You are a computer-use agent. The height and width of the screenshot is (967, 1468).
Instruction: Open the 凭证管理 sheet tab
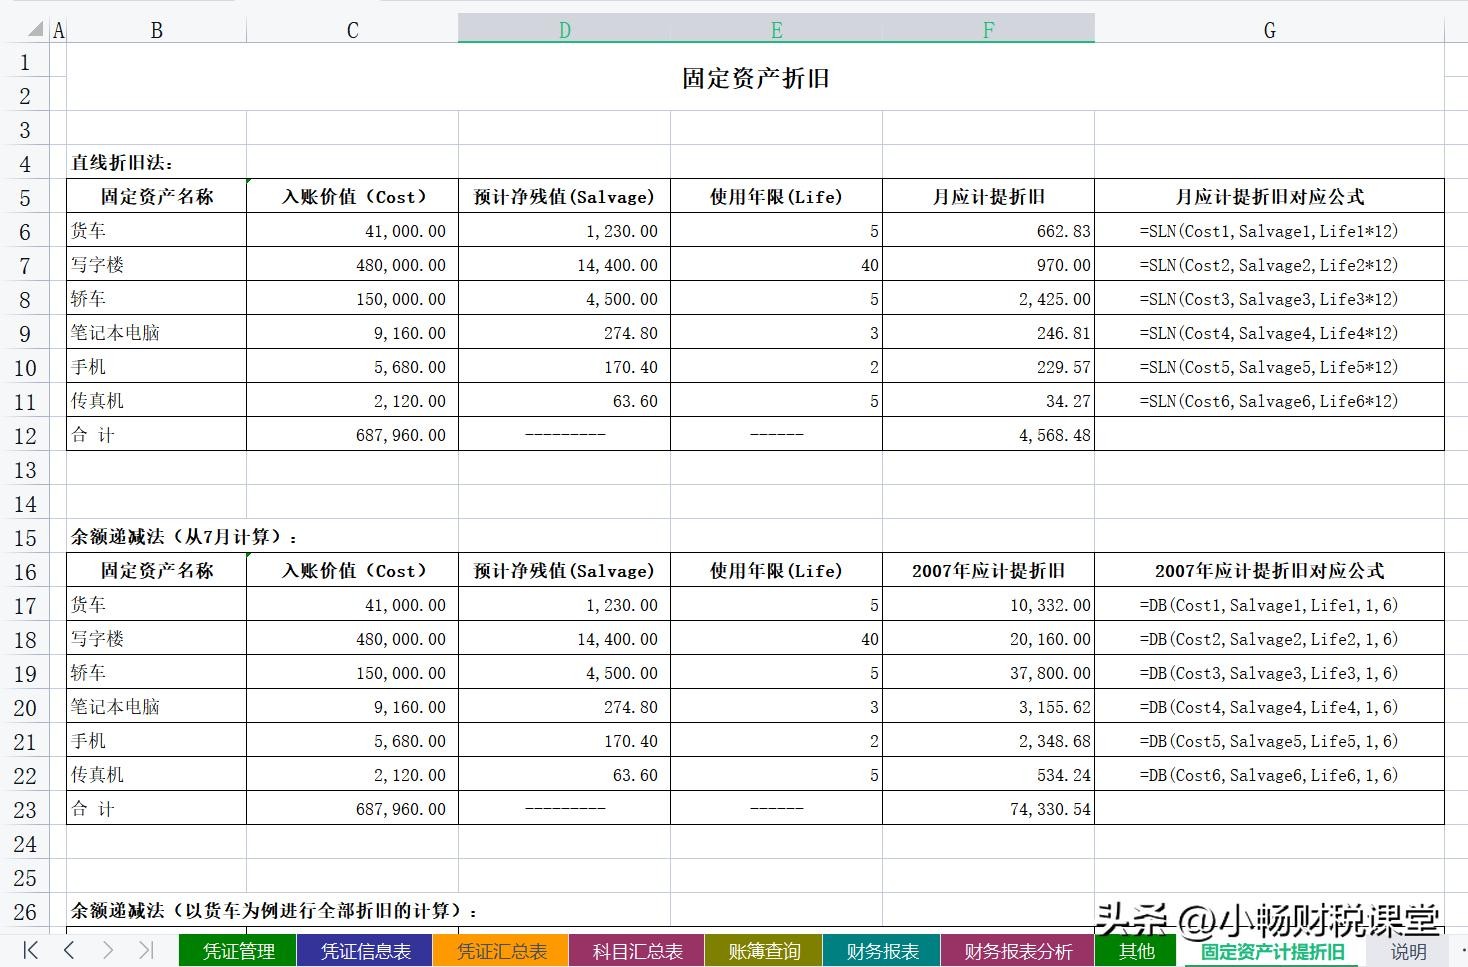238,951
